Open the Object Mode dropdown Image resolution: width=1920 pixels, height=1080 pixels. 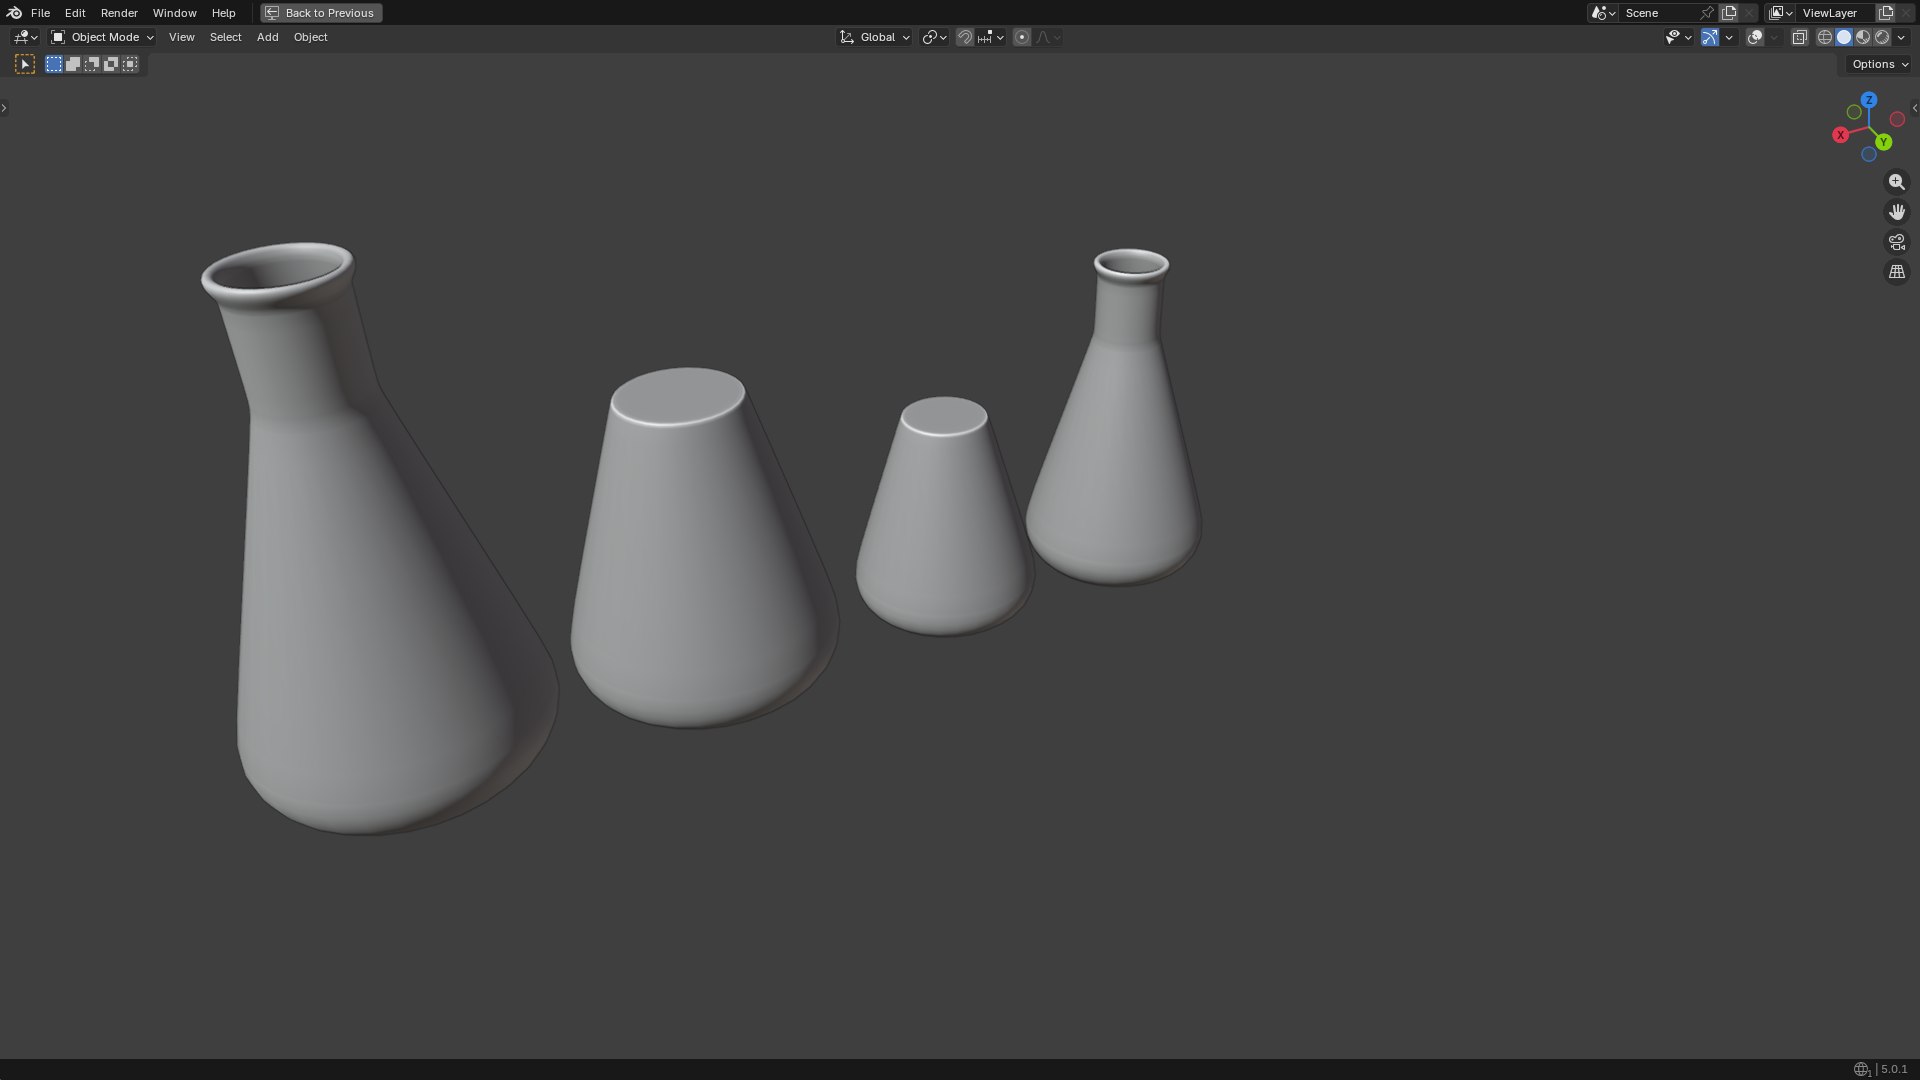(x=102, y=37)
